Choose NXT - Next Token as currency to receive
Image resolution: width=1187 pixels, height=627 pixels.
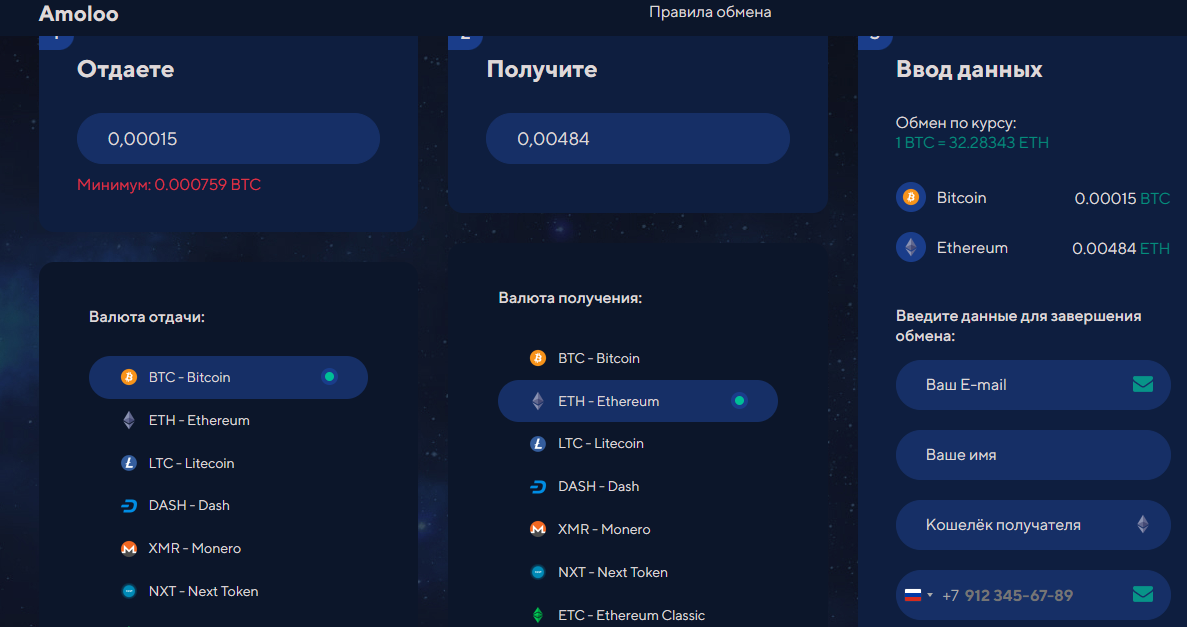click(x=637, y=572)
